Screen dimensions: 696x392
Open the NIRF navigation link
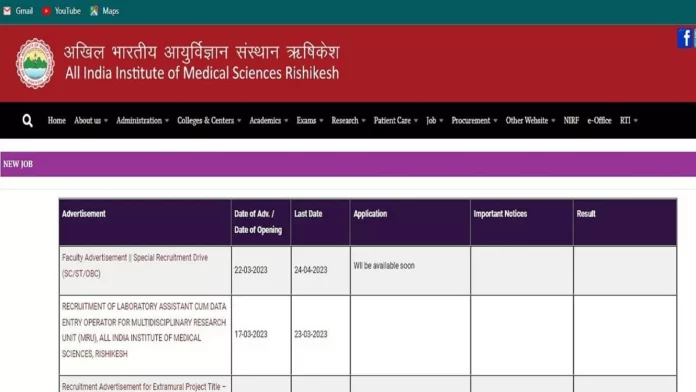click(571, 120)
